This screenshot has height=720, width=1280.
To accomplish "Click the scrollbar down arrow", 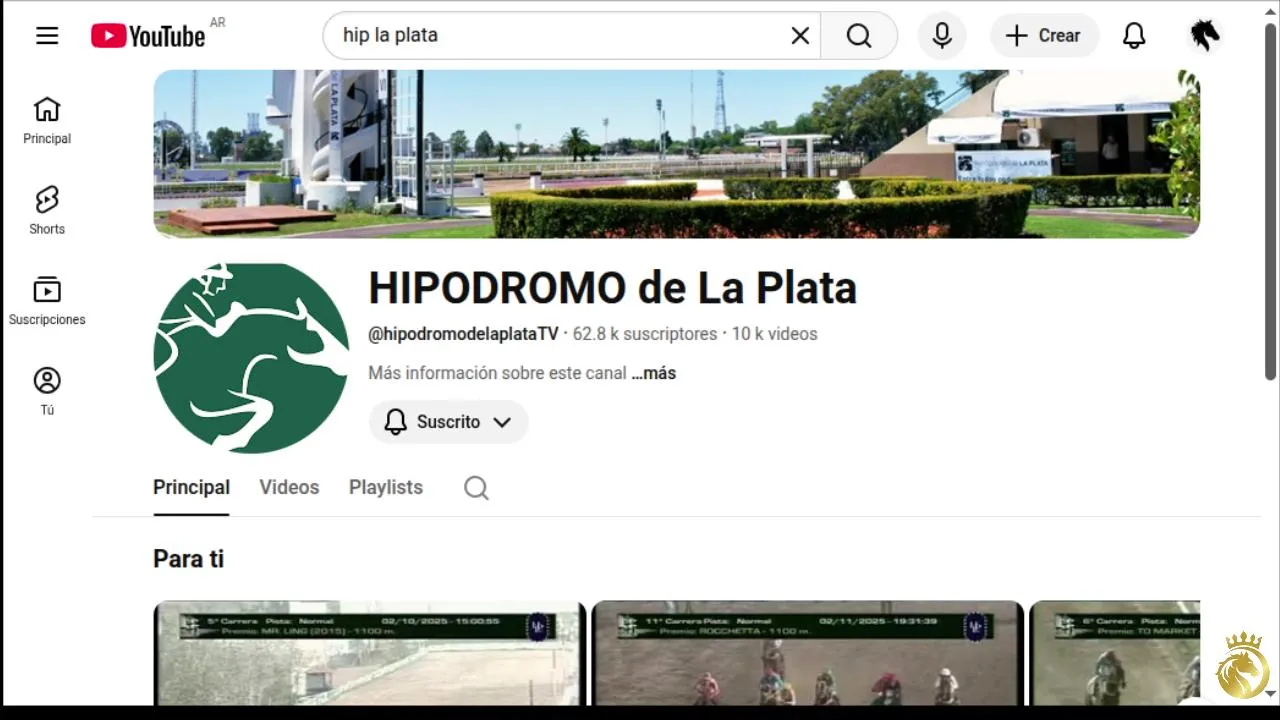I will pyautogui.click(x=1271, y=693).
